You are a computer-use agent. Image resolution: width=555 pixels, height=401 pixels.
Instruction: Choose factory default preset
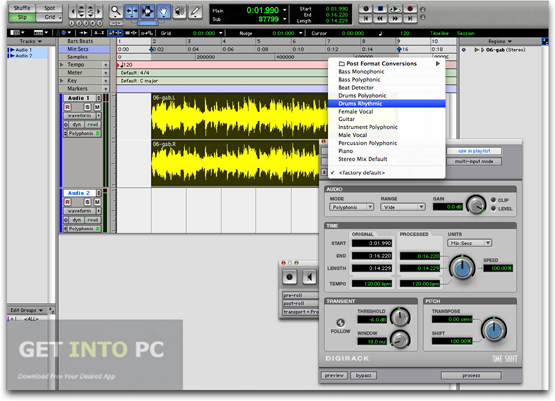[387, 173]
